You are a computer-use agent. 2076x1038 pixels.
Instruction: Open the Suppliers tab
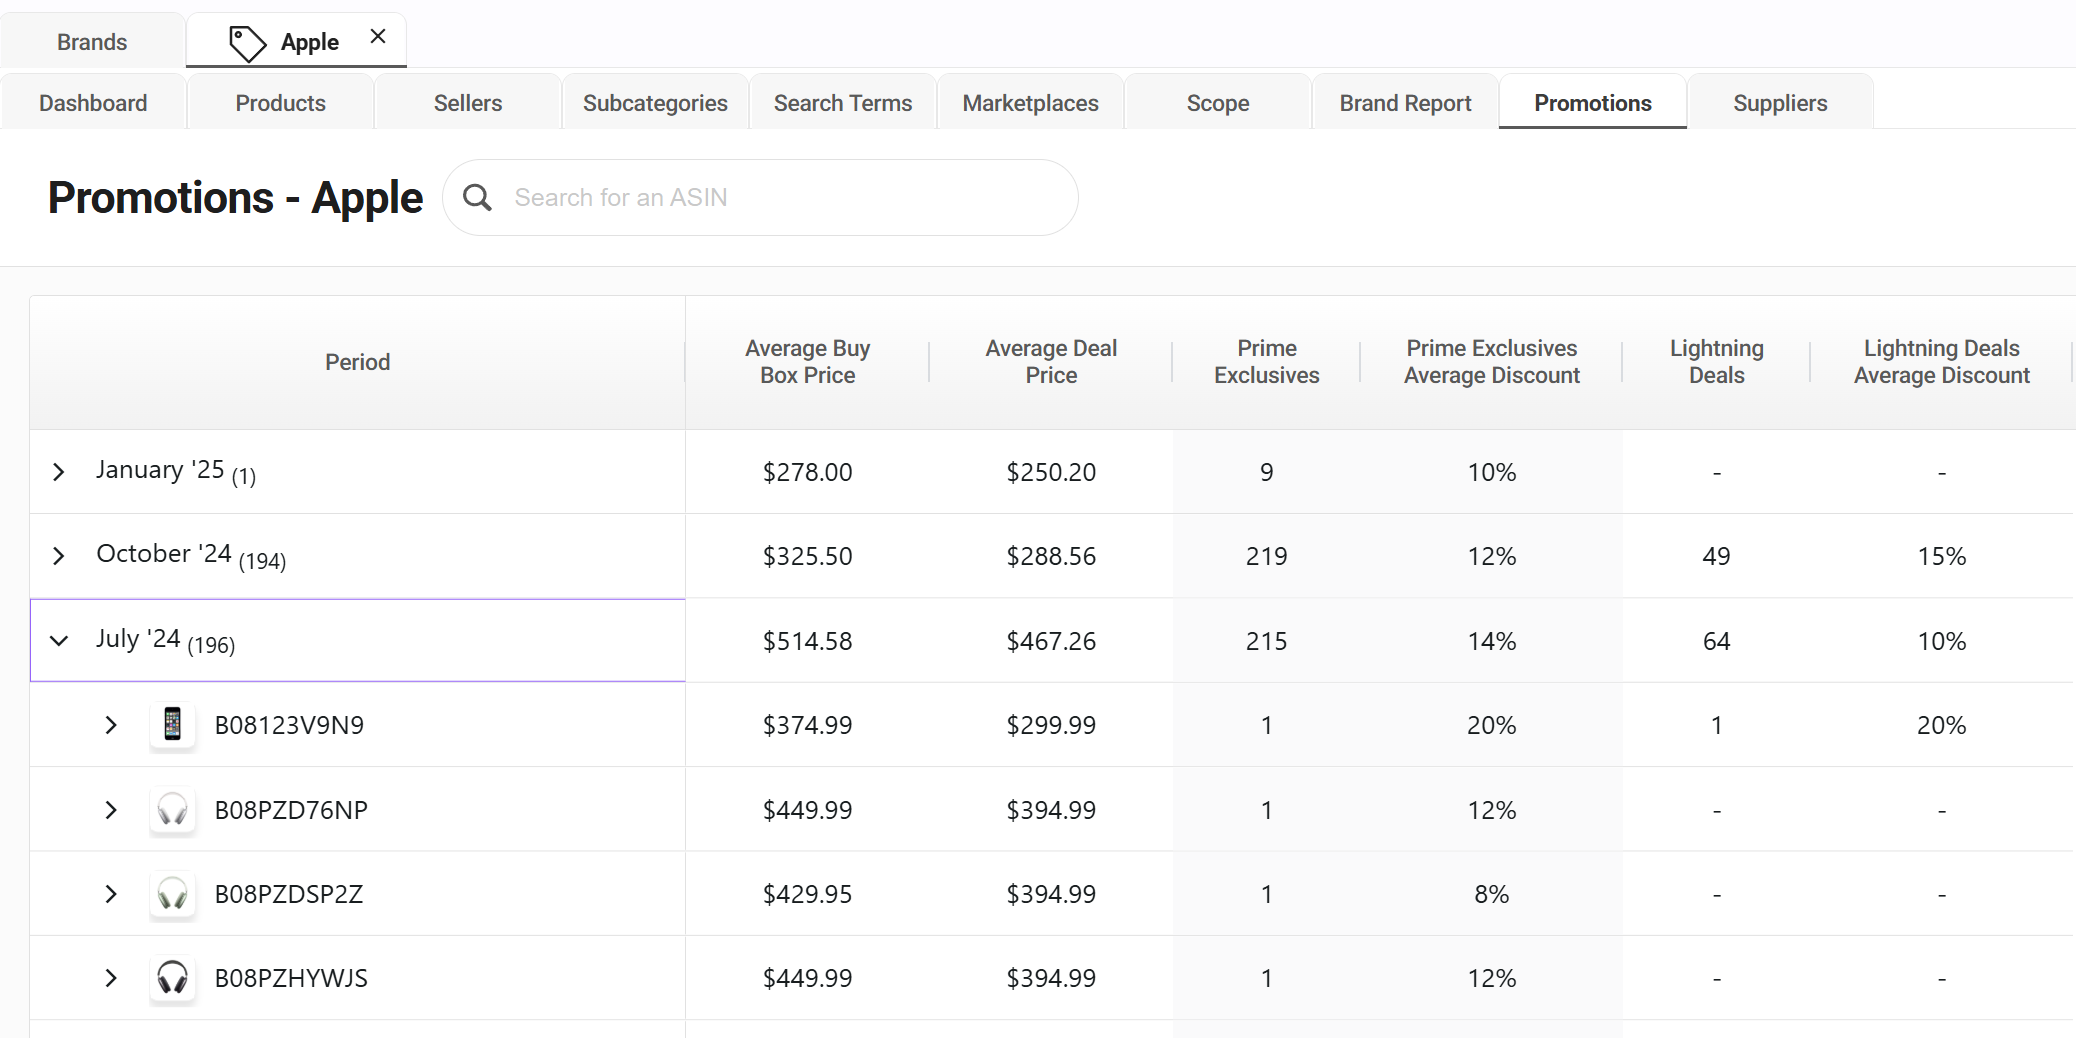click(1781, 103)
